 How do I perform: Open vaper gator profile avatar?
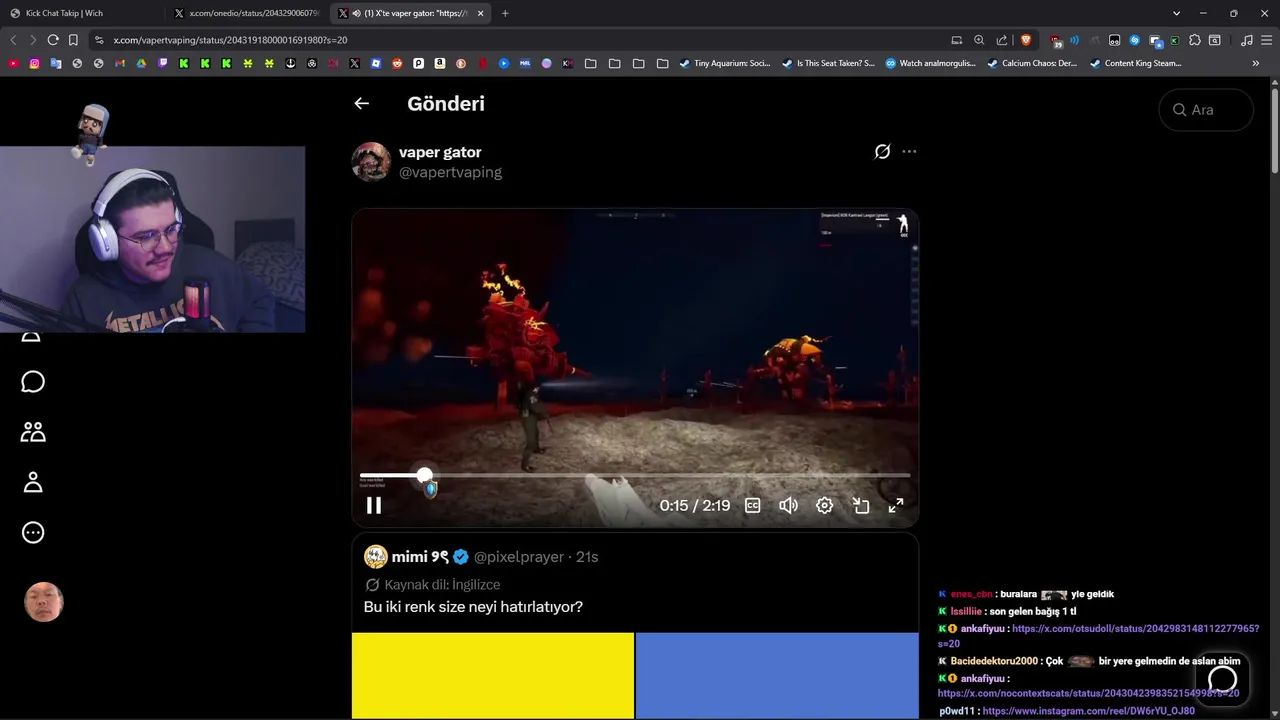pos(371,161)
